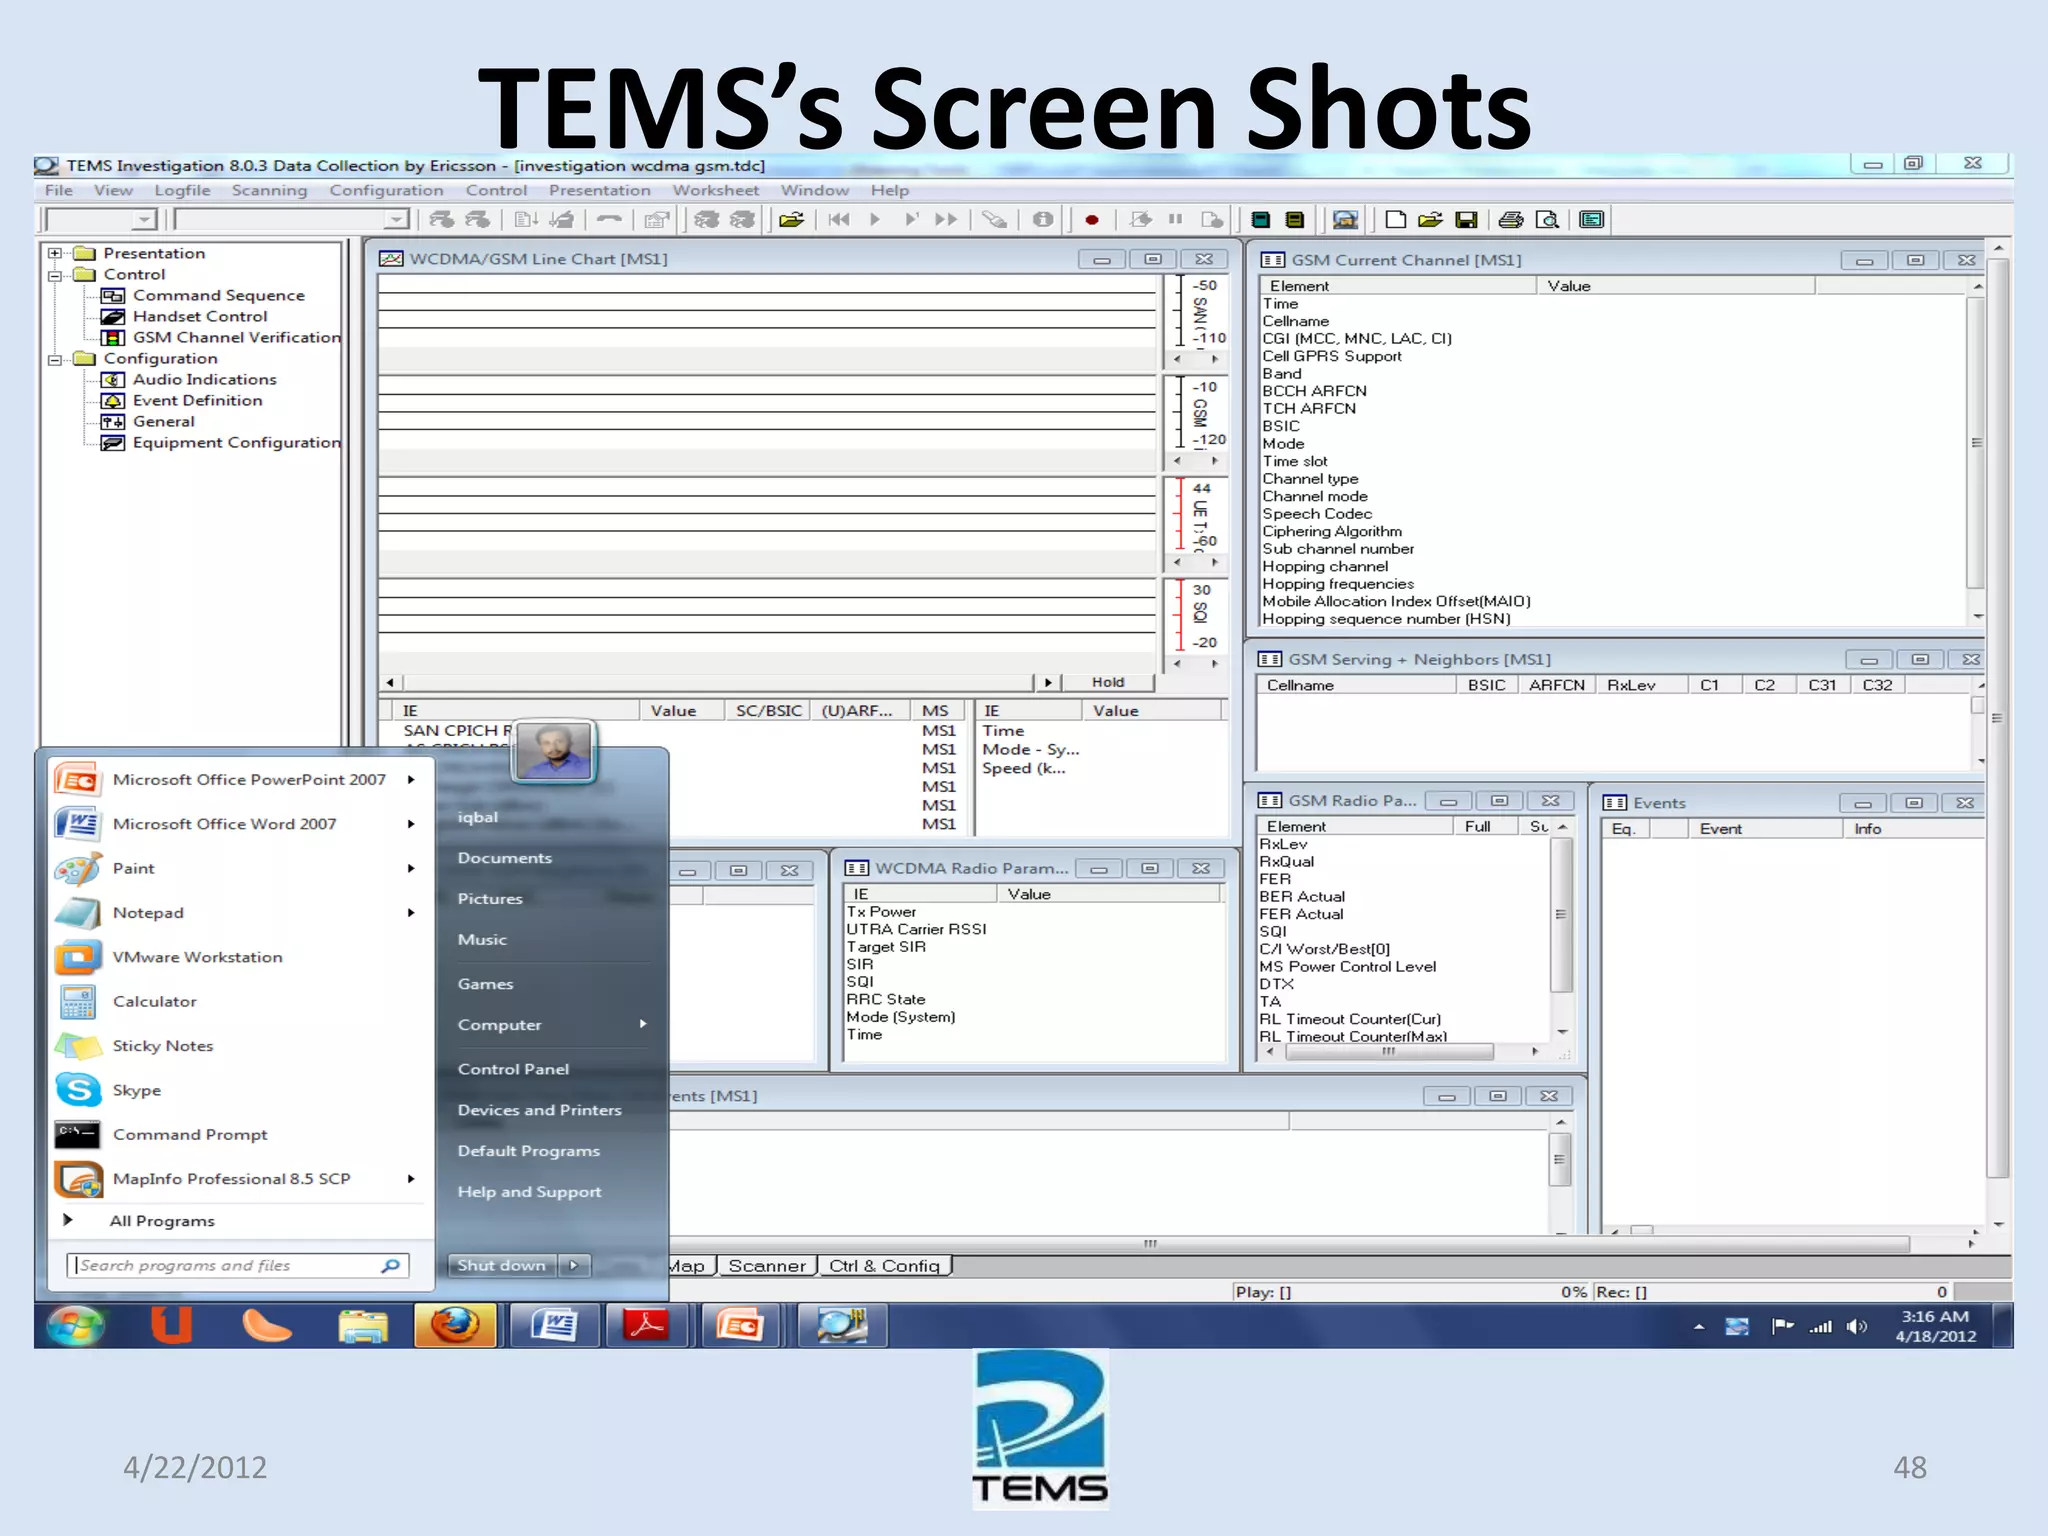Launch Skype from Start menu
Viewport: 2048px width, 1536px height.
[x=136, y=1090]
